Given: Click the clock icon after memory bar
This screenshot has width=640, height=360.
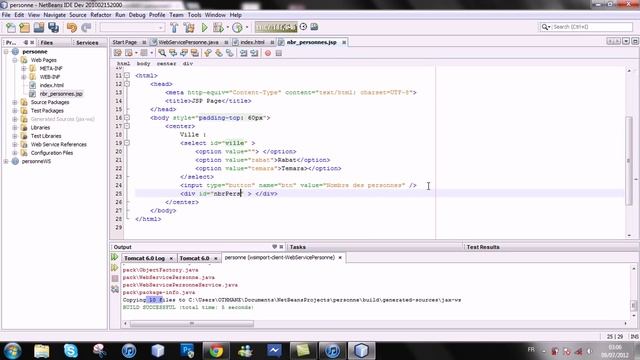Looking at the screenshot, I should pyautogui.click(x=303, y=27).
